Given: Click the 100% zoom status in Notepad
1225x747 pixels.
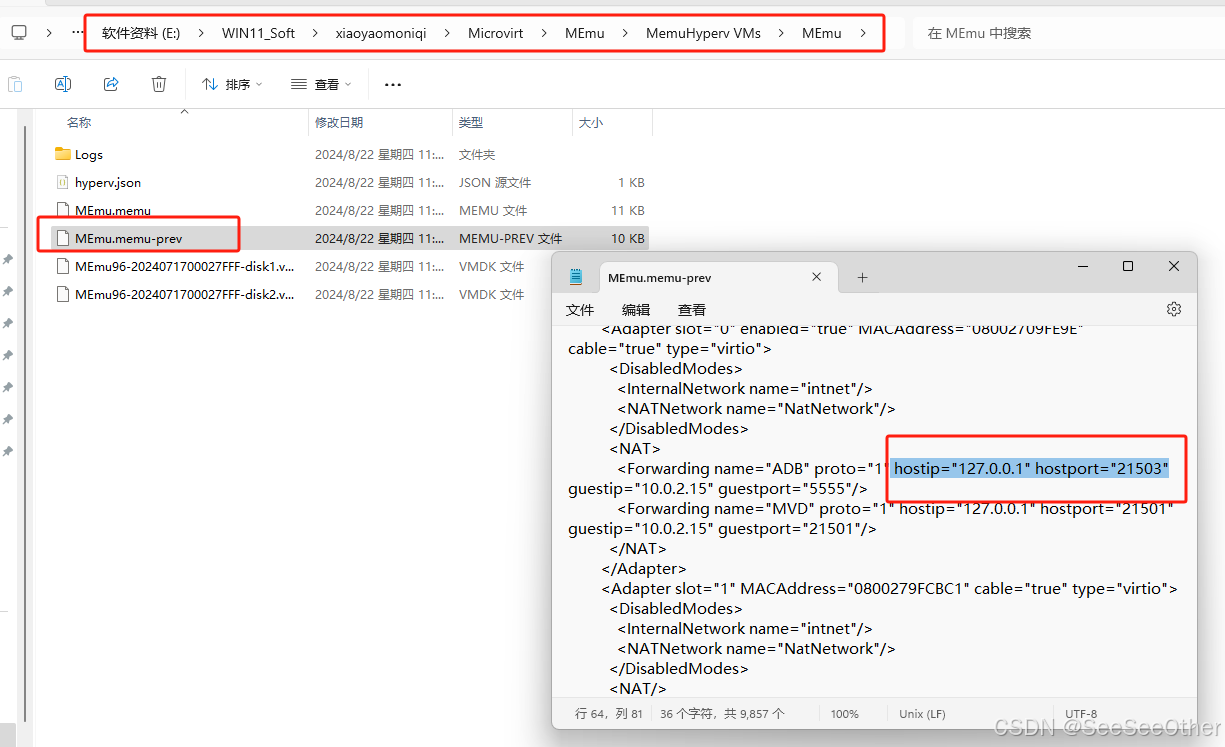Looking at the screenshot, I should pos(845,714).
